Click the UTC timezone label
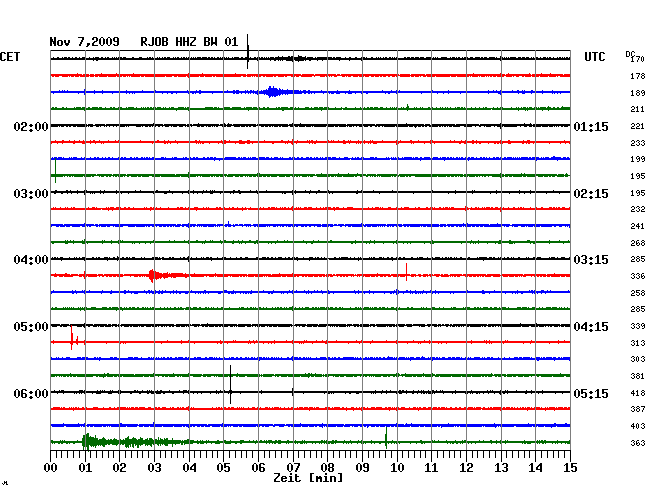This screenshot has height=494, width=650. (594, 57)
